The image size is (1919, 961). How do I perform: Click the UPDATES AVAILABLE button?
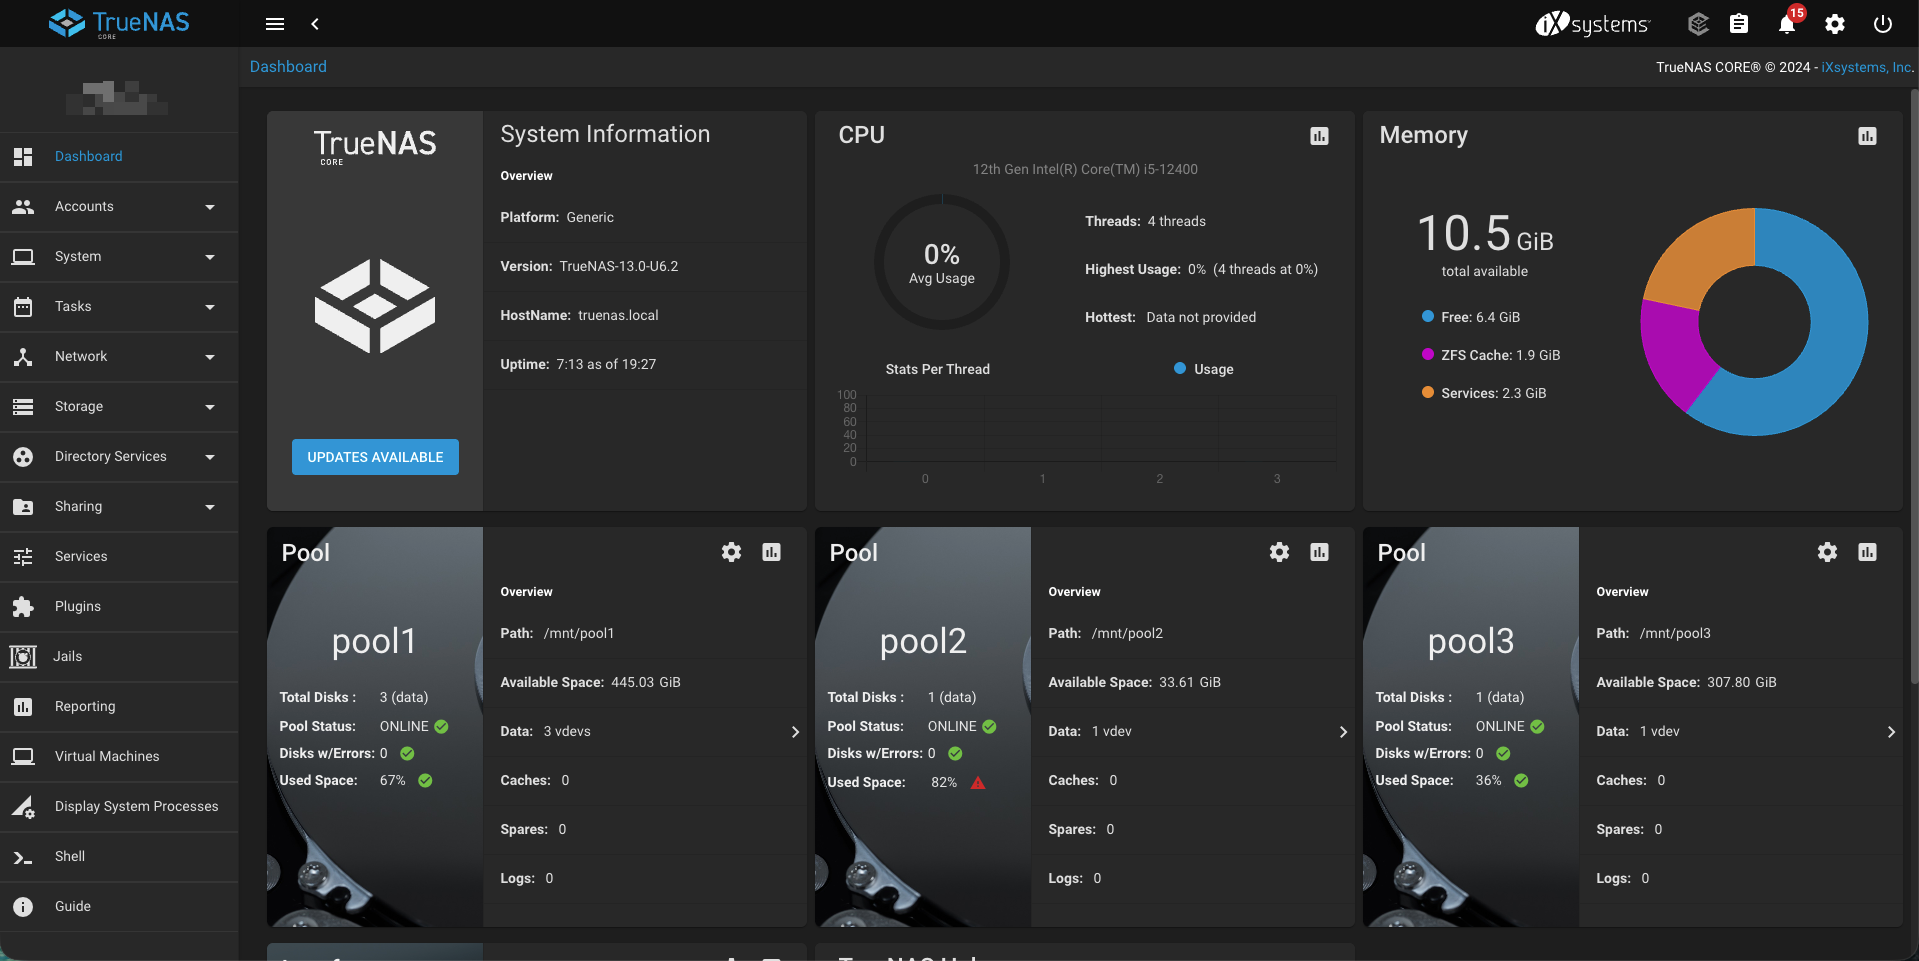click(x=375, y=457)
